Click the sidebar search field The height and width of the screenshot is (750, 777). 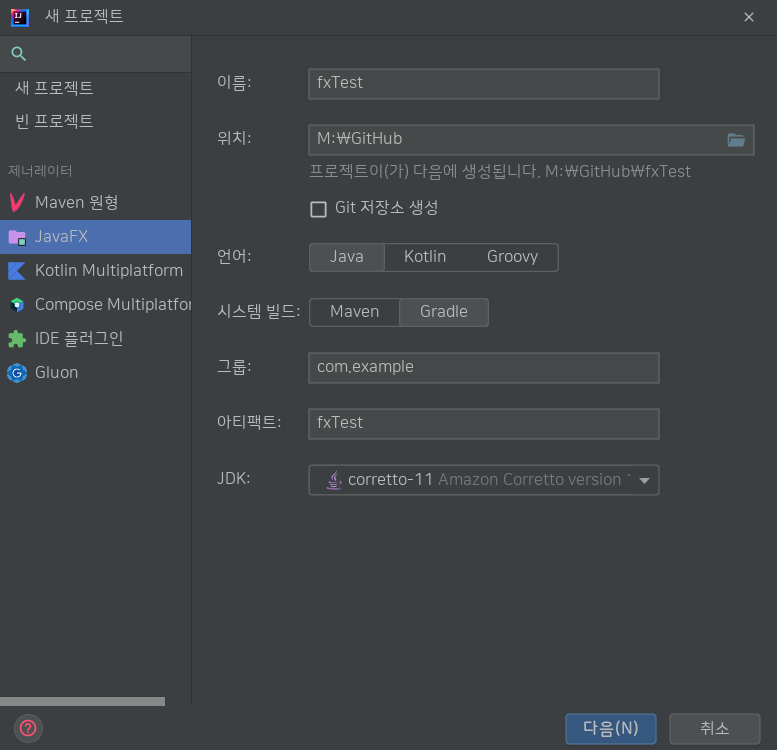pos(95,54)
